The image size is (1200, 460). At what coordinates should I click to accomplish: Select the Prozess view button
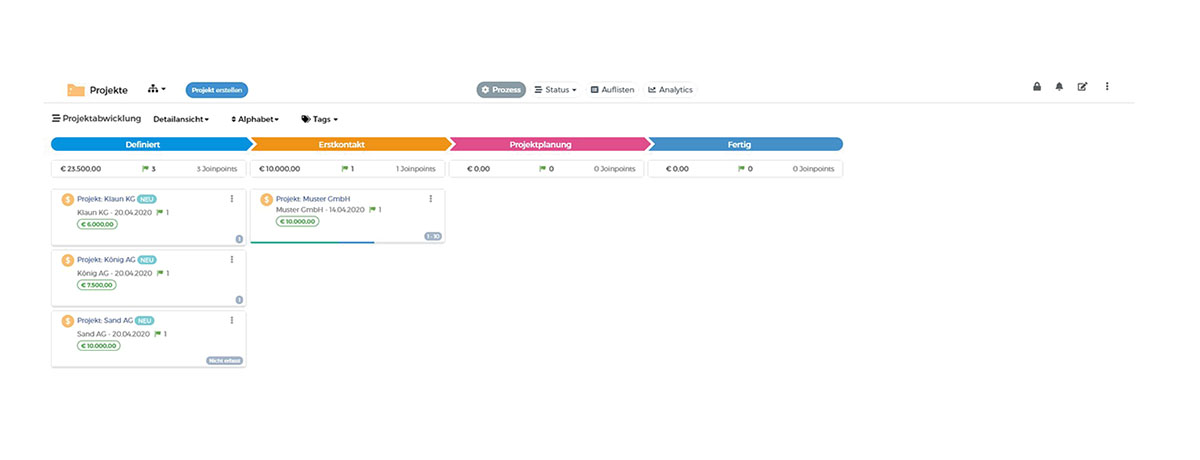point(501,90)
